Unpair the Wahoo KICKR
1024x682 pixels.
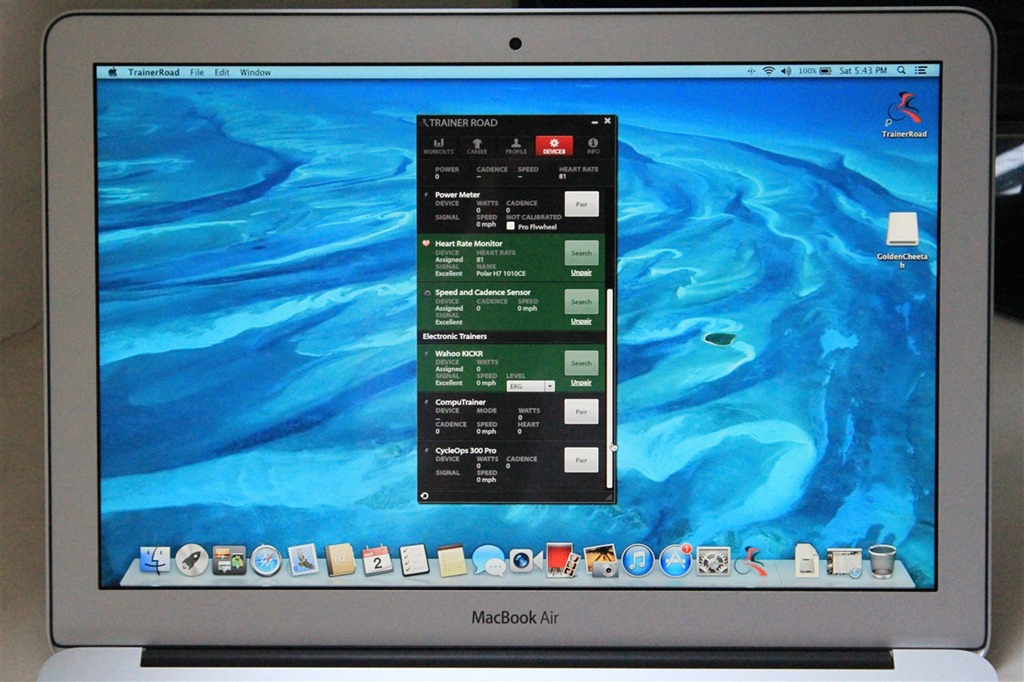(x=581, y=383)
